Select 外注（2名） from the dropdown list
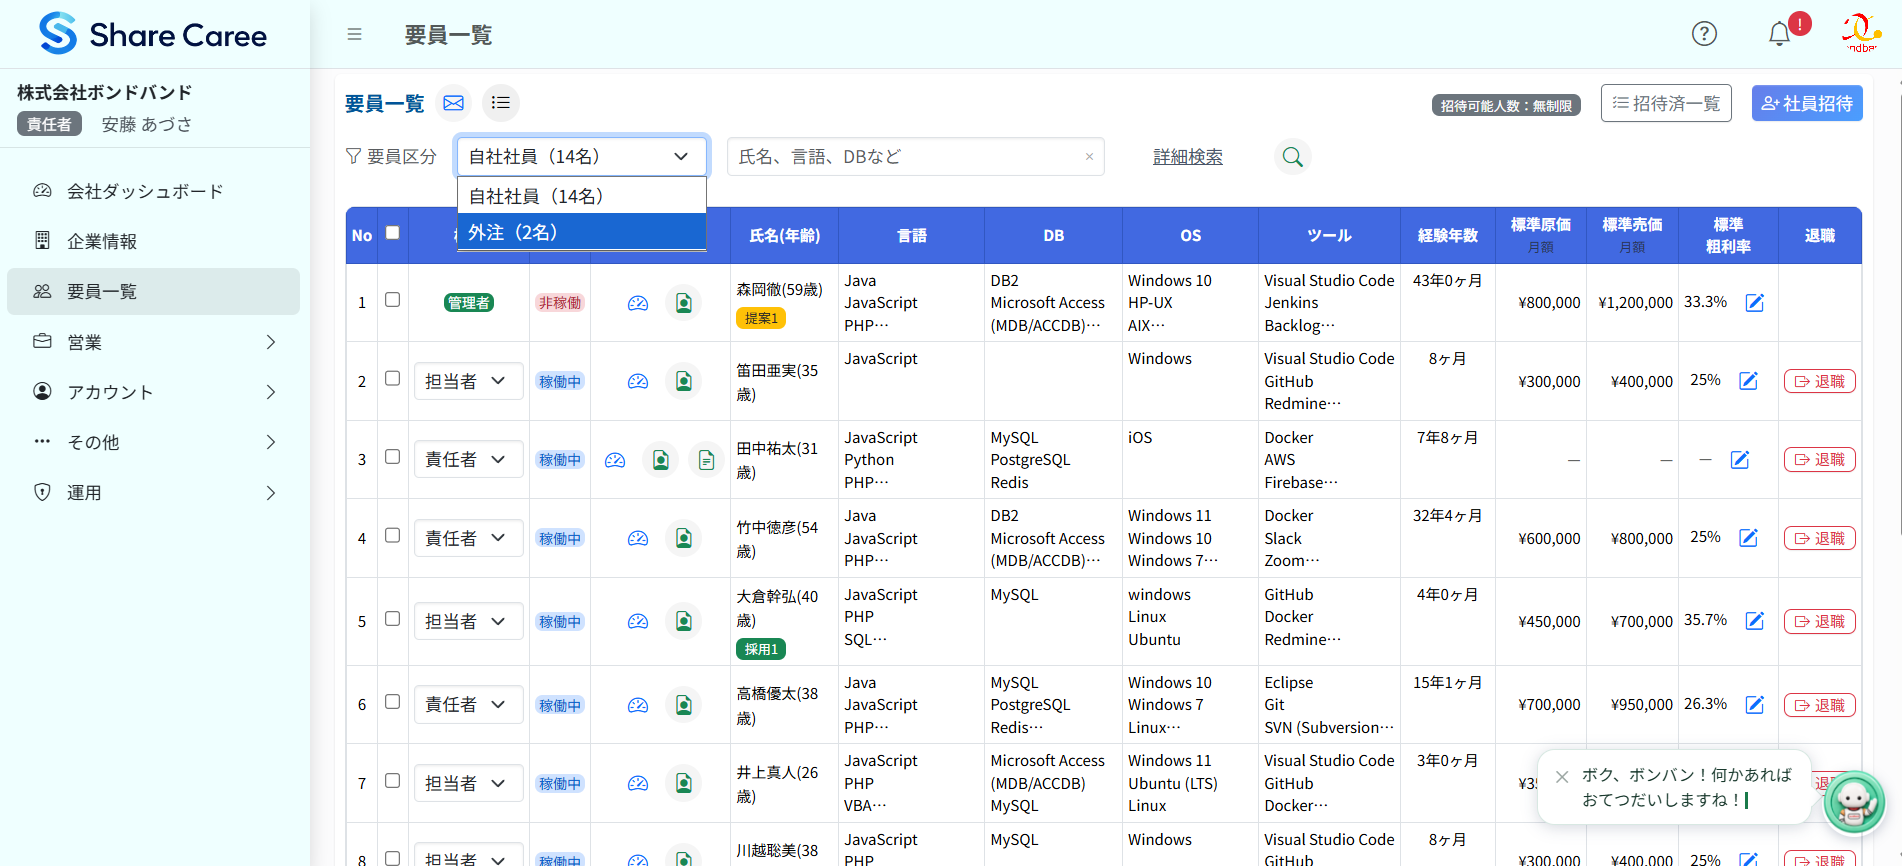Viewport: 1902px width, 866px height. (x=582, y=232)
